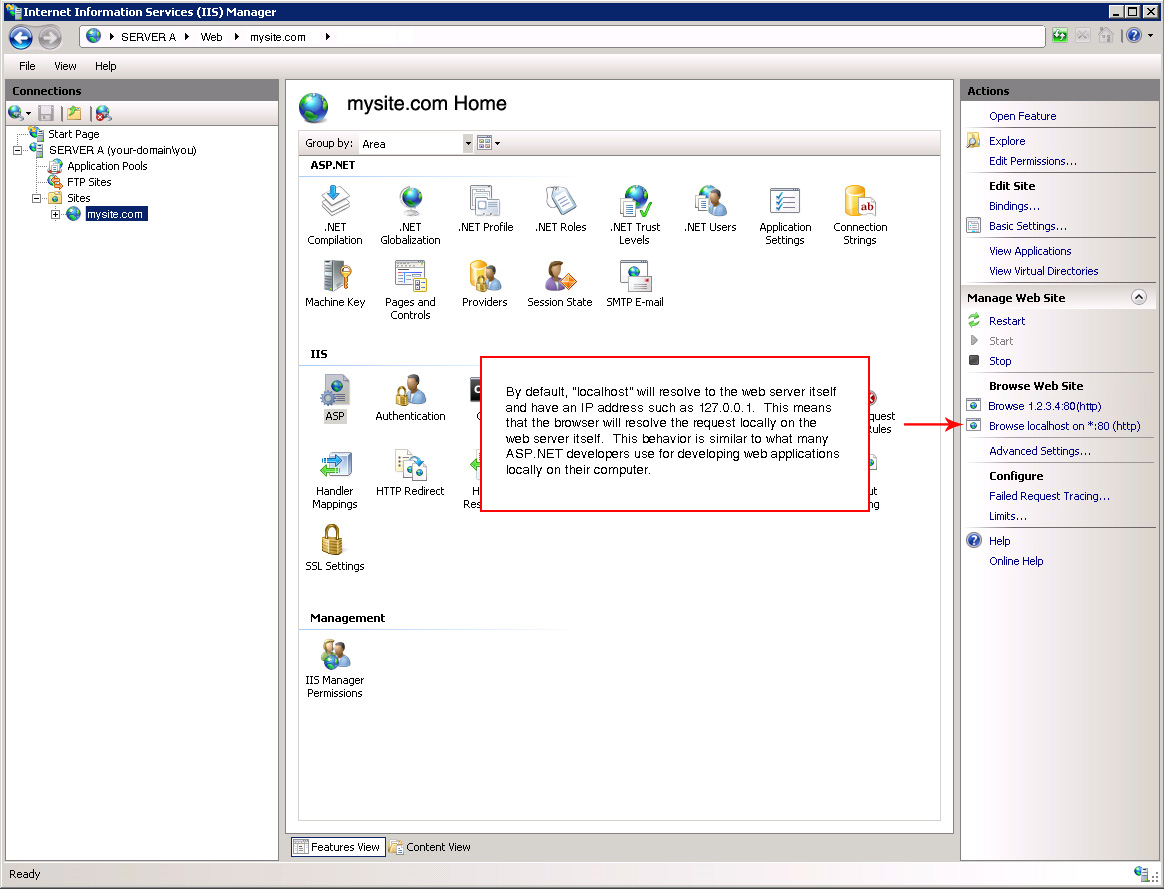Click View Applications link
The height and width of the screenshot is (889, 1164).
[1030, 252]
